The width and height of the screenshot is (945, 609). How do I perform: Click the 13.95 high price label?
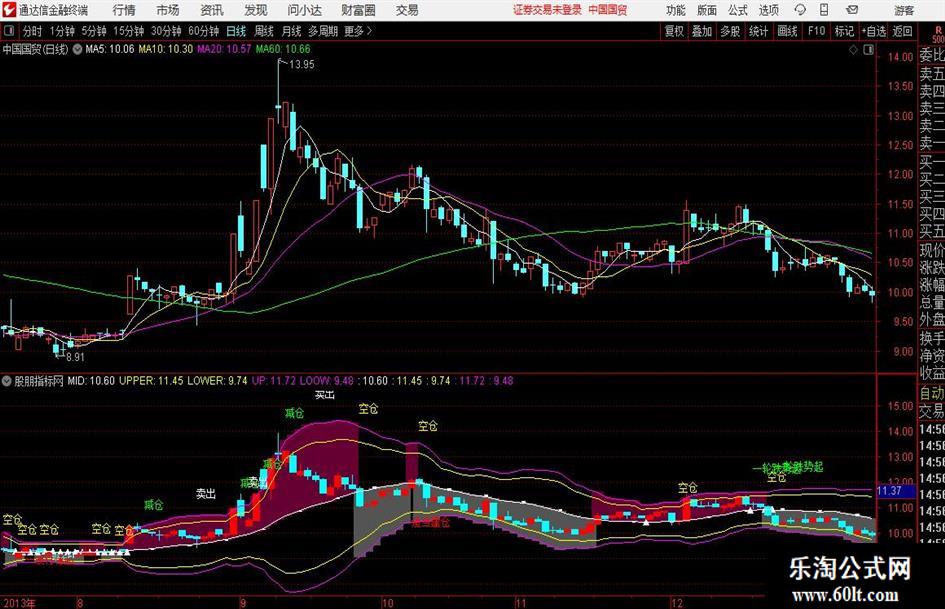[301, 65]
